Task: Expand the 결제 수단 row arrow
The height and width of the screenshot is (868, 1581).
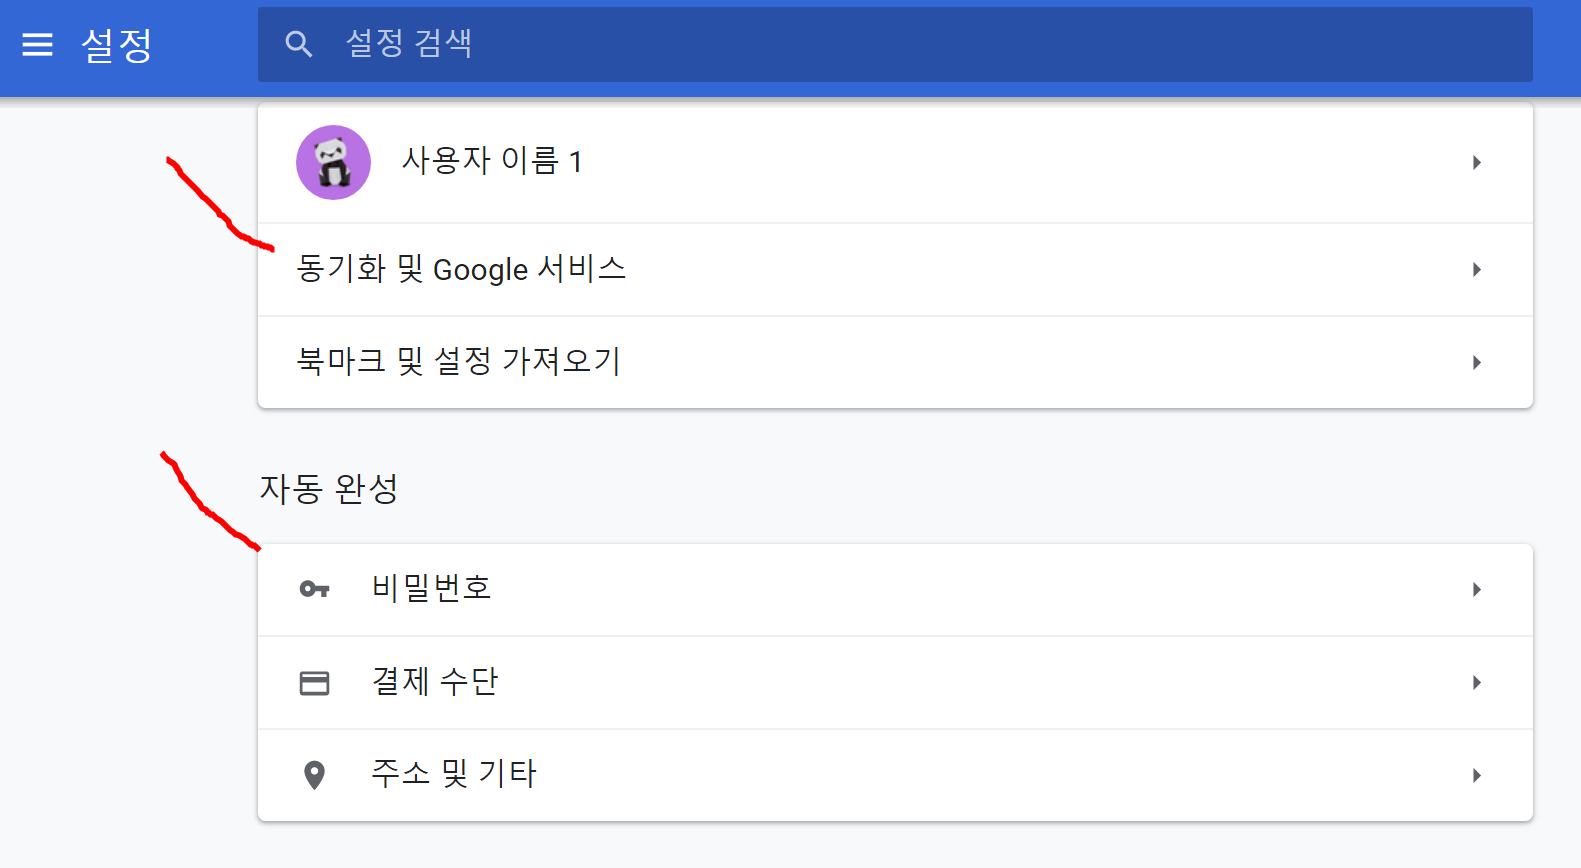Action: tap(1477, 682)
